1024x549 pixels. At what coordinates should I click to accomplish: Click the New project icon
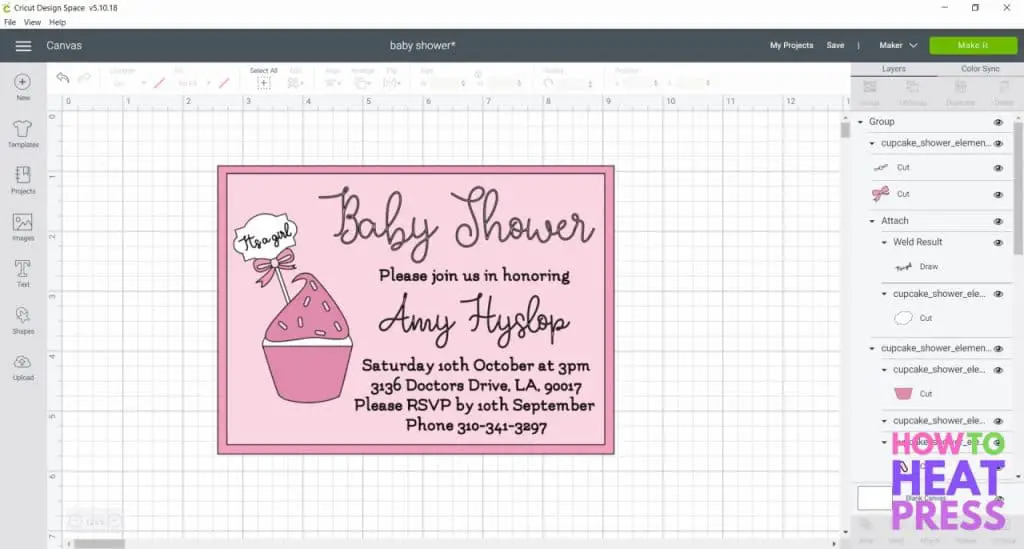(23, 82)
